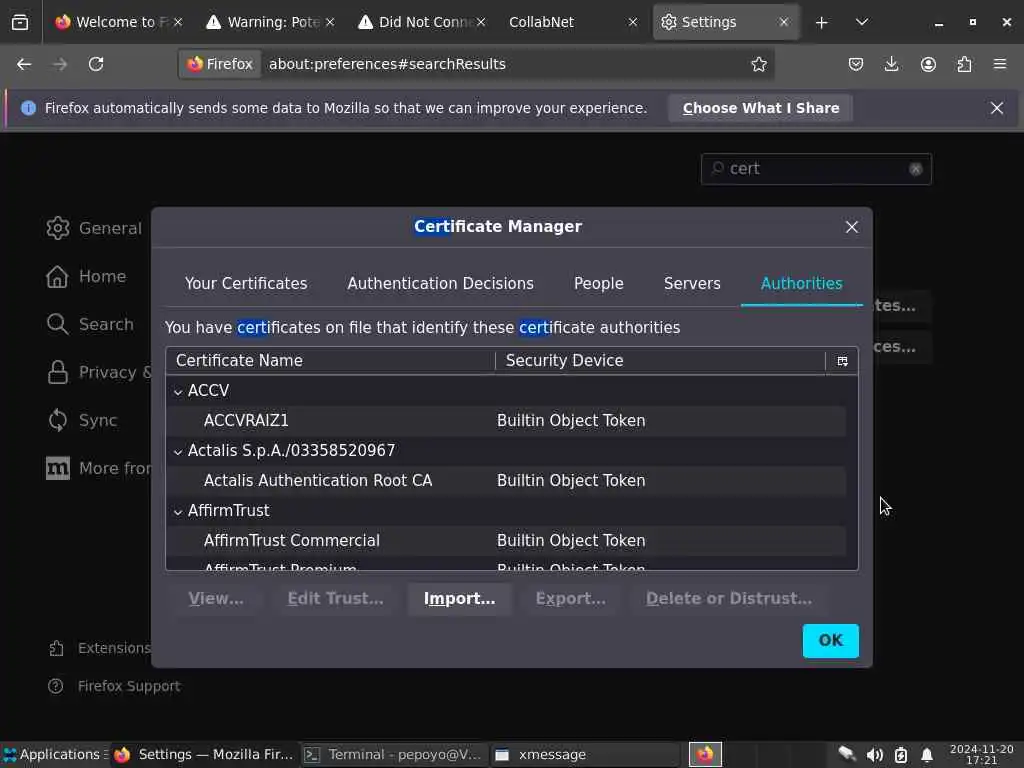Focus the settings search field
Viewport: 1024px width, 768px height.
click(x=816, y=169)
